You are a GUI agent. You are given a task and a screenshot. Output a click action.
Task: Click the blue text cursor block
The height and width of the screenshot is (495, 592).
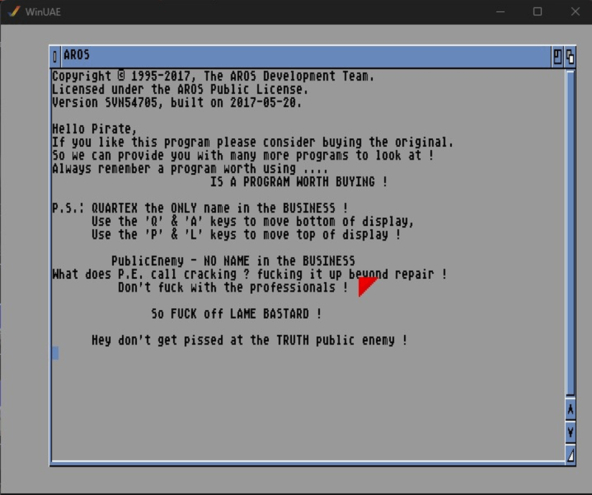pyautogui.click(x=56, y=353)
